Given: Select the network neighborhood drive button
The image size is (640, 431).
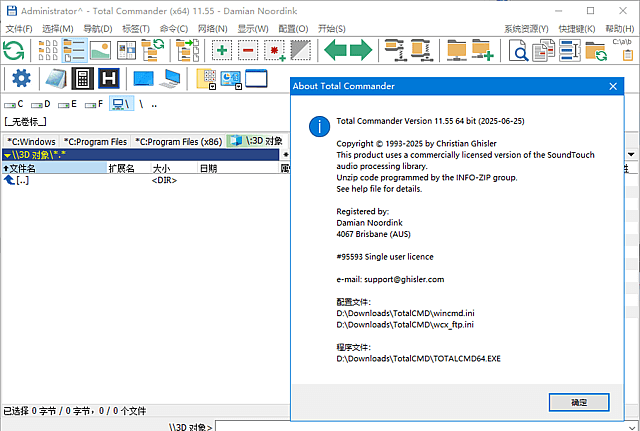Looking at the screenshot, I should click(x=121, y=104).
